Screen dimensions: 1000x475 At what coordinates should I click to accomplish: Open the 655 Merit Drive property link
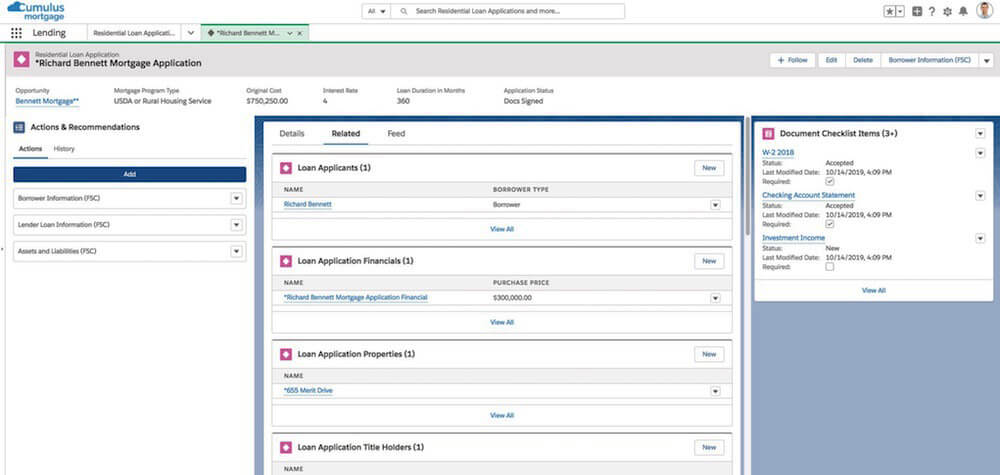309,390
